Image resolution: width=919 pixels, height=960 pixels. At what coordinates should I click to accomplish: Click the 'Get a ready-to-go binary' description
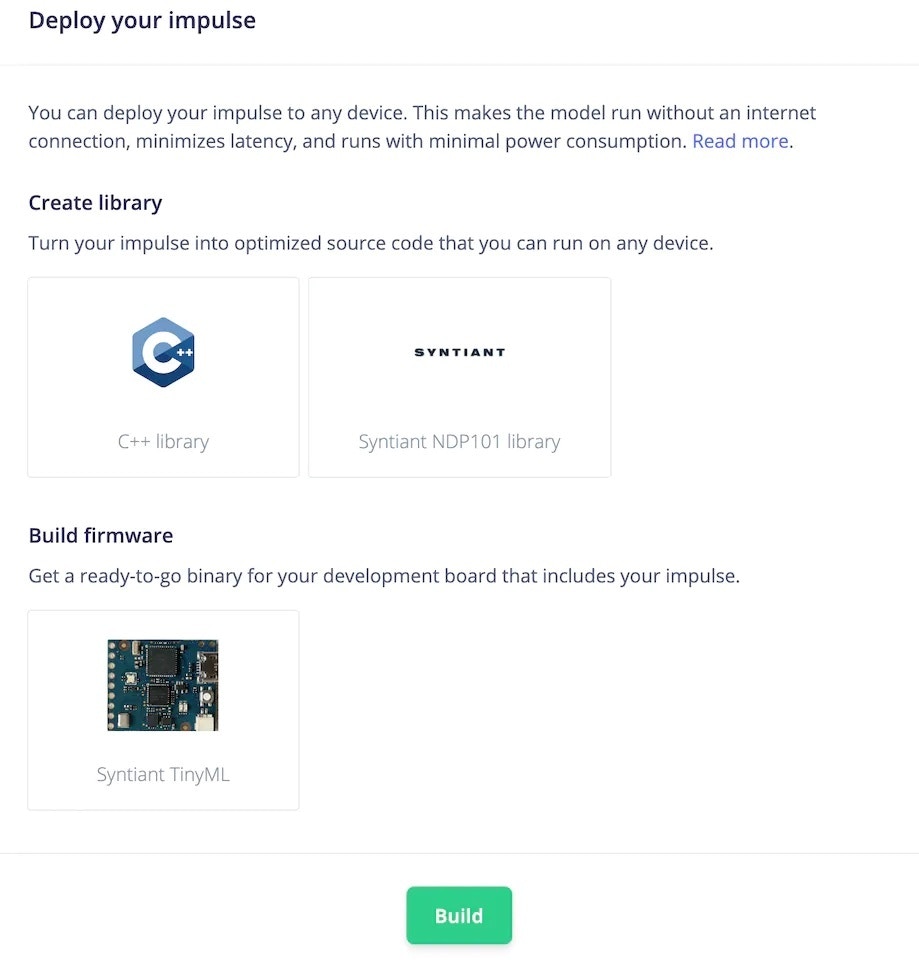pos(384,576)
